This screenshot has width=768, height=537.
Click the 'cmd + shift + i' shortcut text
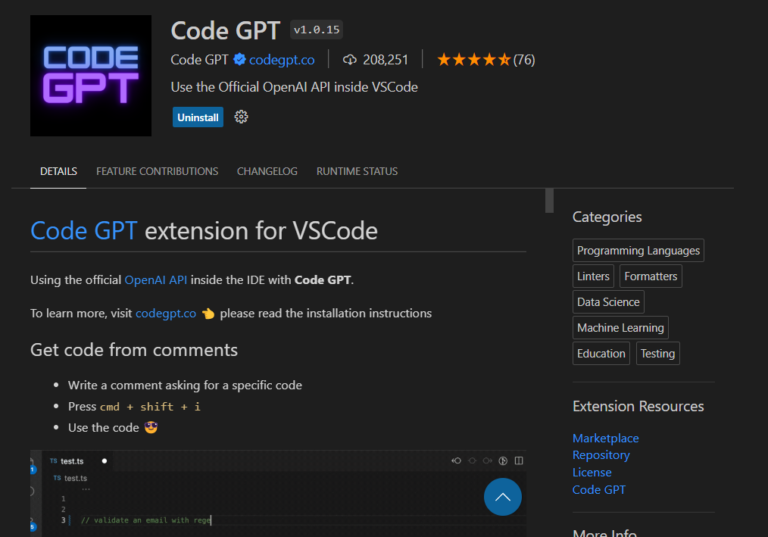tap(150, 407)
